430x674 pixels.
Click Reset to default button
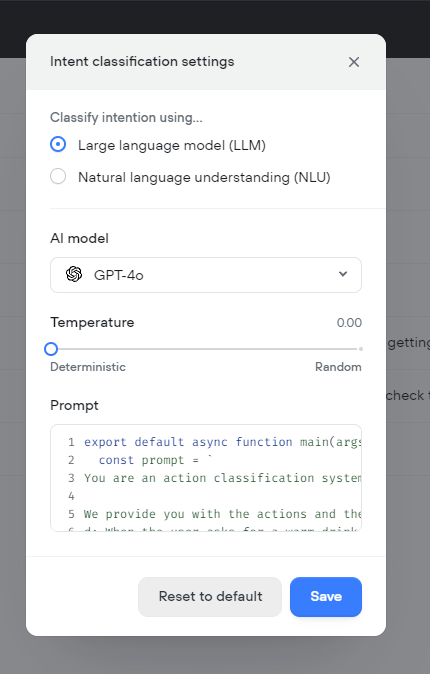coord(210,597)
